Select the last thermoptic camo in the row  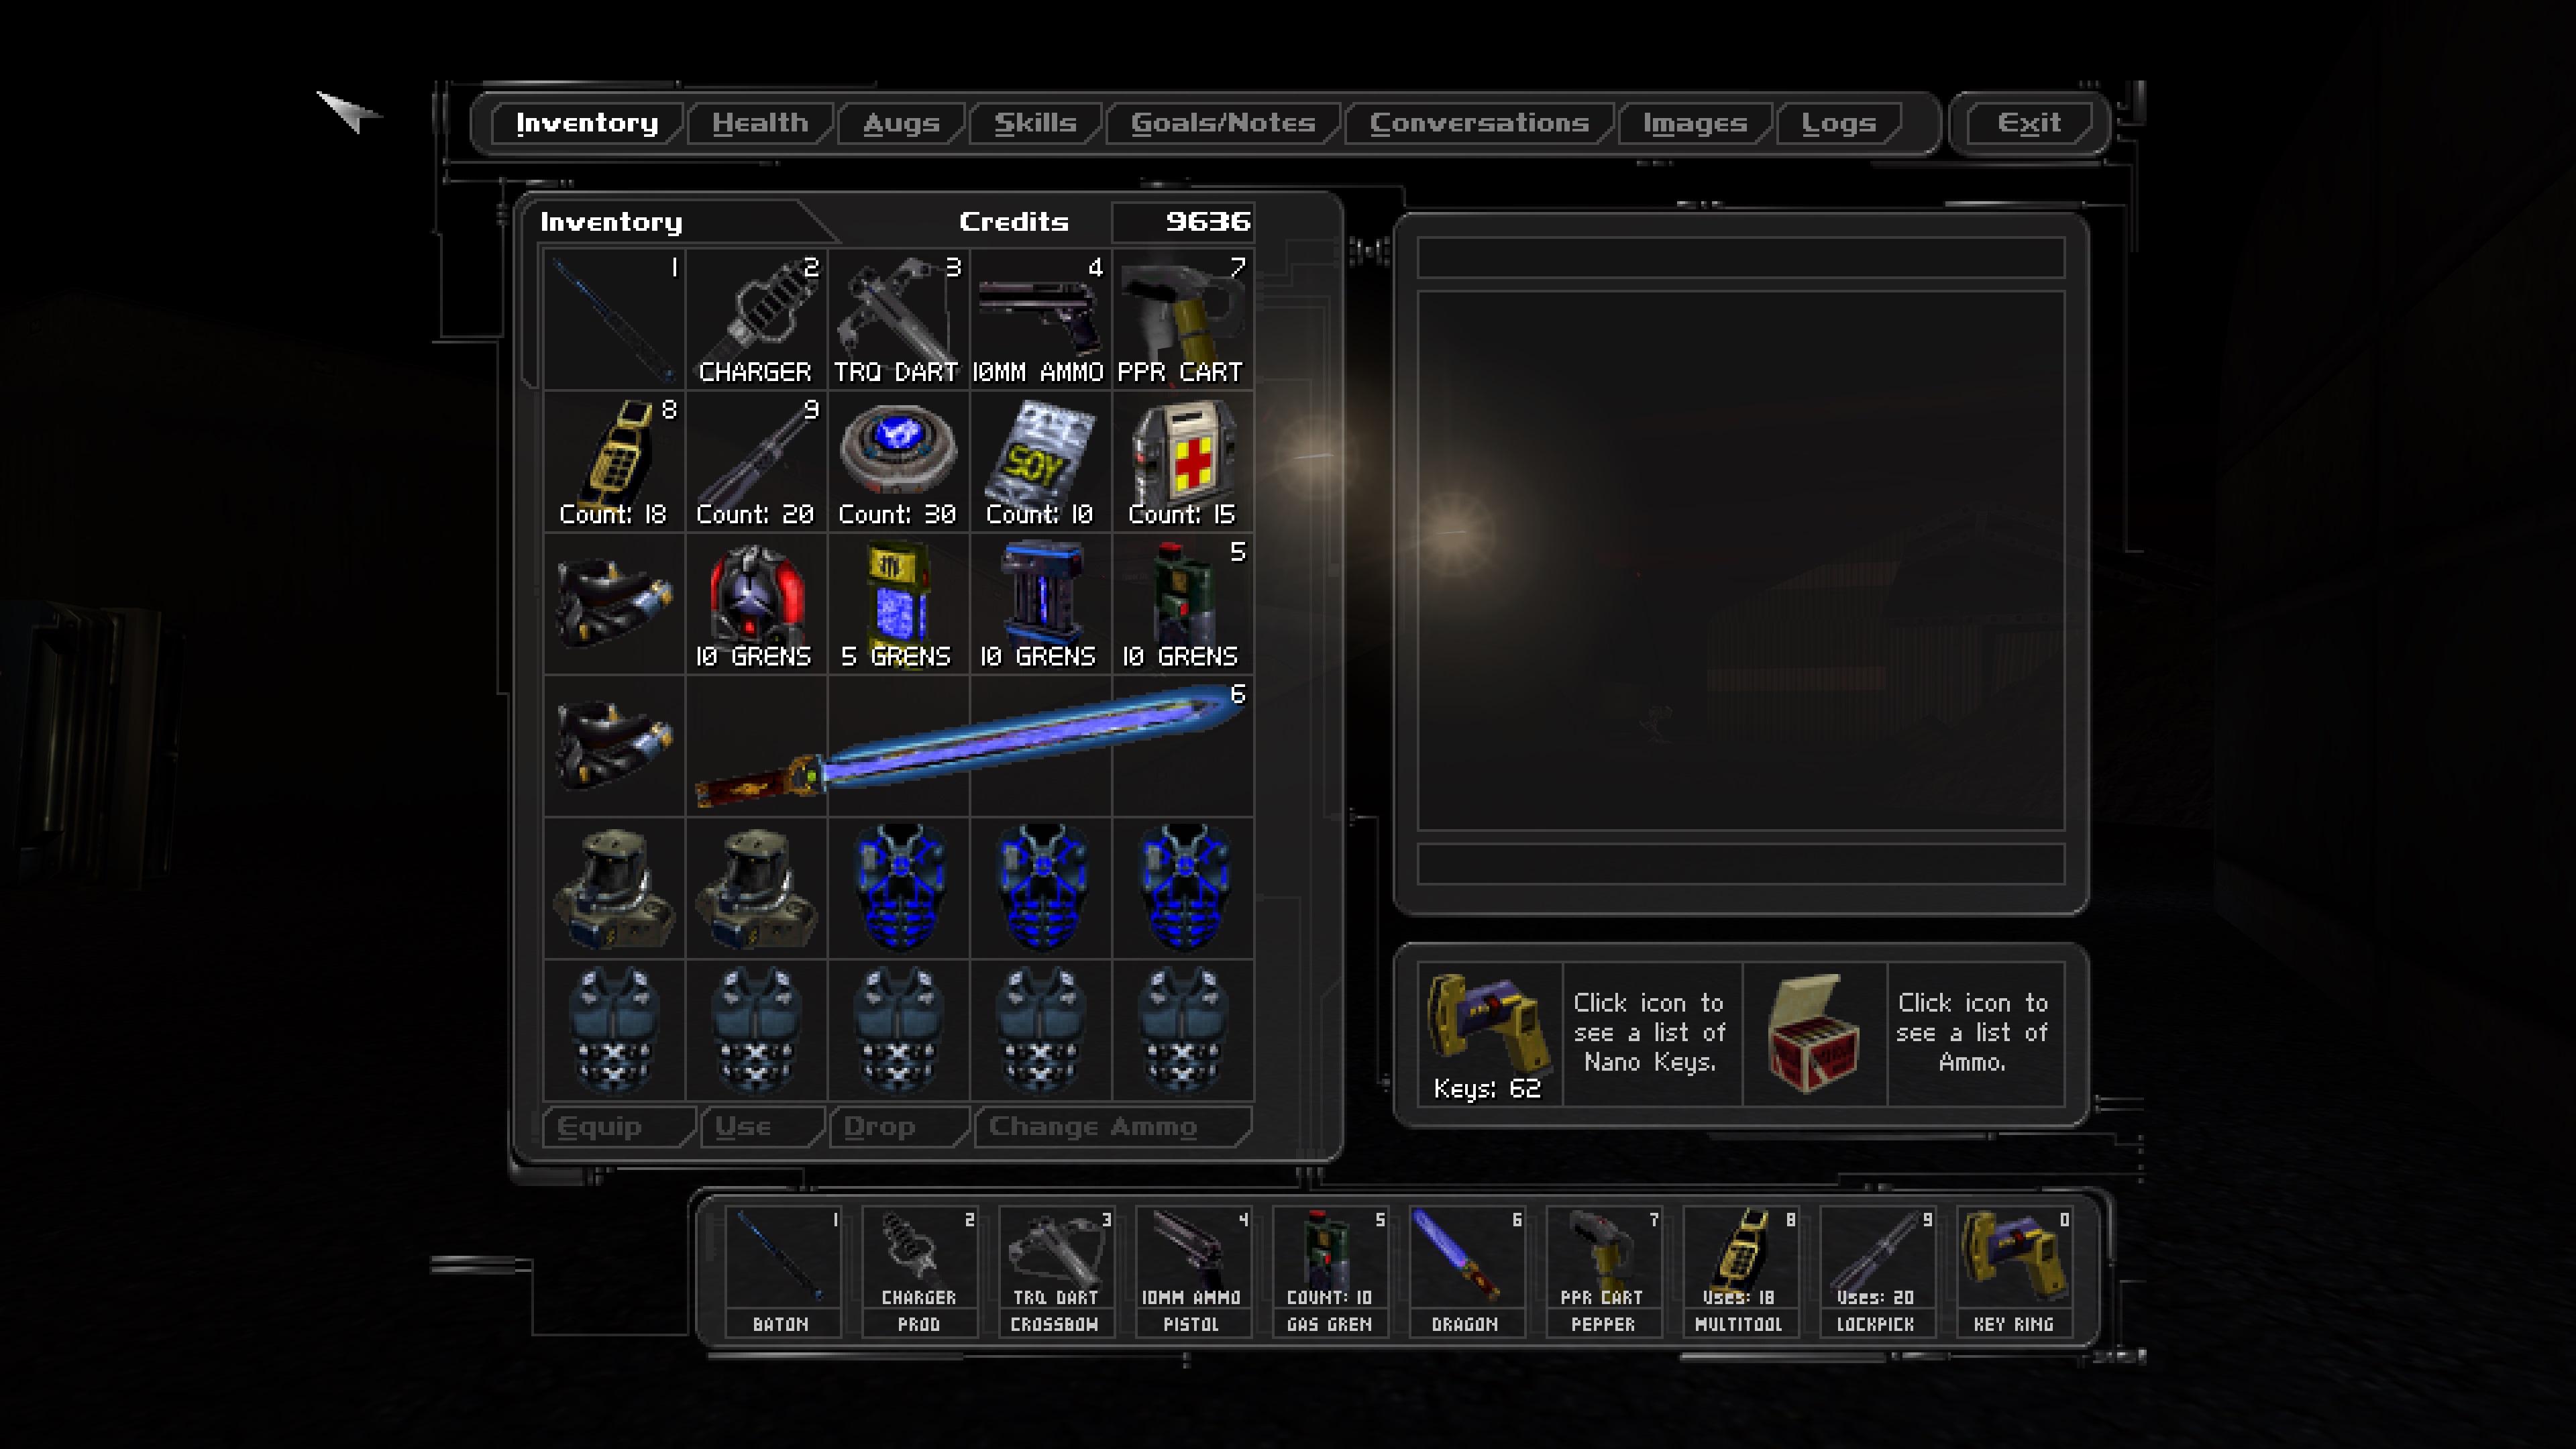point(1182,887)
